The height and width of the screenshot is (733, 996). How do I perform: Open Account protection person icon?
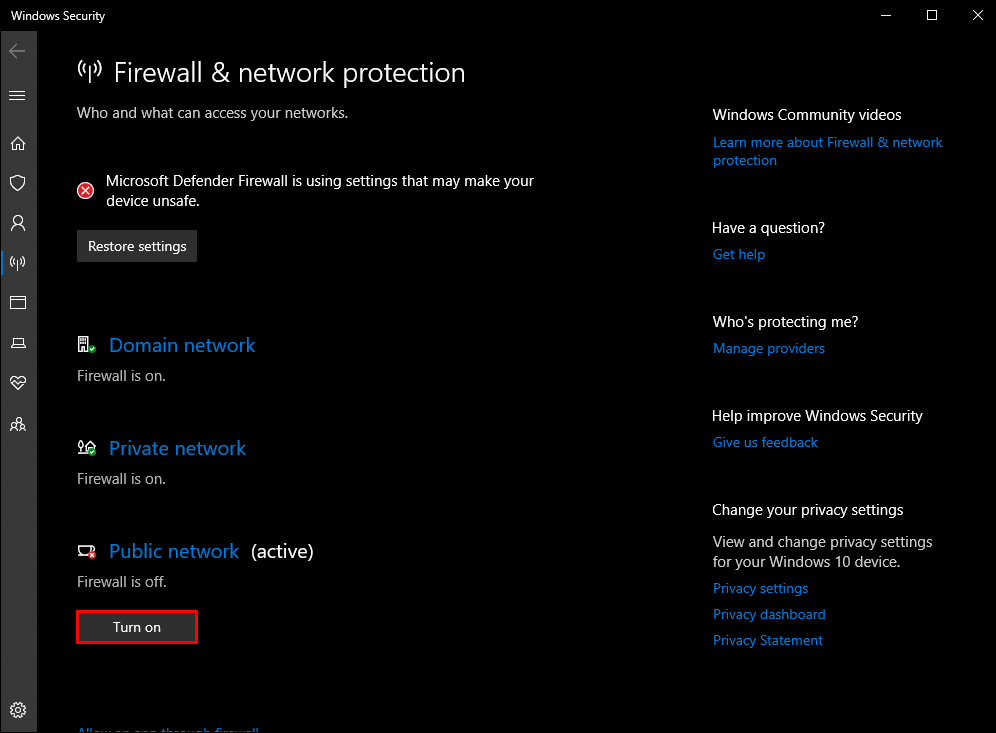(18, 223)
